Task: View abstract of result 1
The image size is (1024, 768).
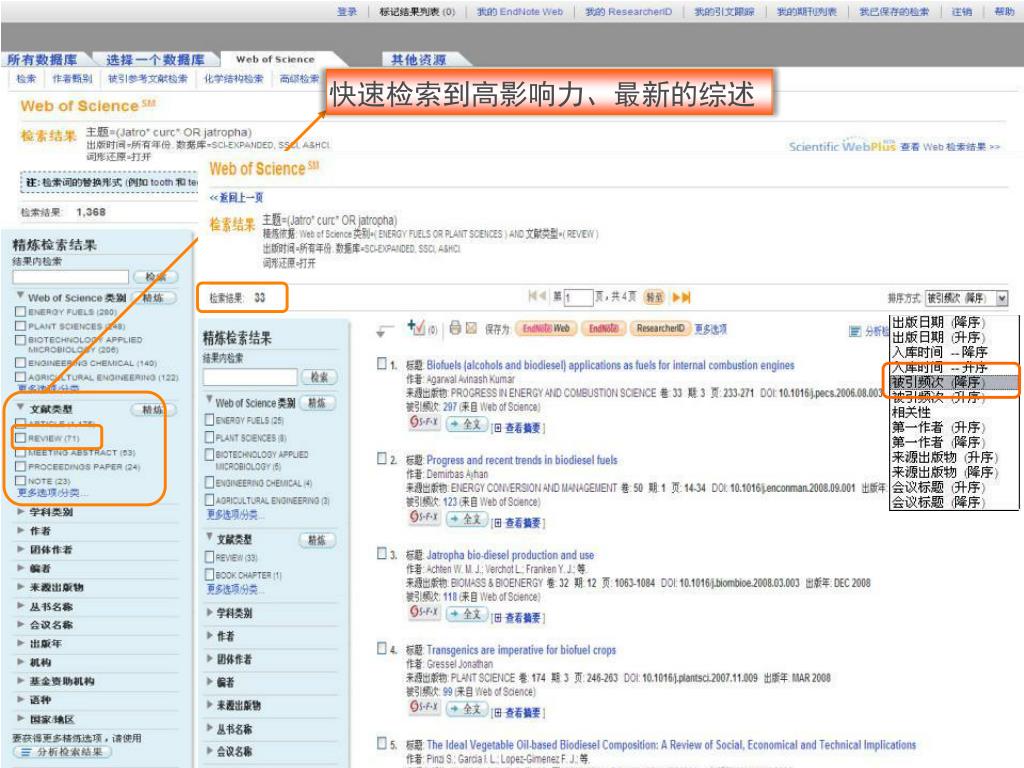Action: click(518, 428)
